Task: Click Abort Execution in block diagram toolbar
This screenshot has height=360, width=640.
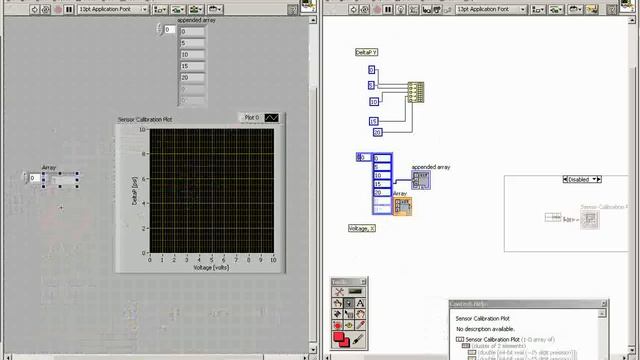Action: pyautogui.click(x=377, y=9)
